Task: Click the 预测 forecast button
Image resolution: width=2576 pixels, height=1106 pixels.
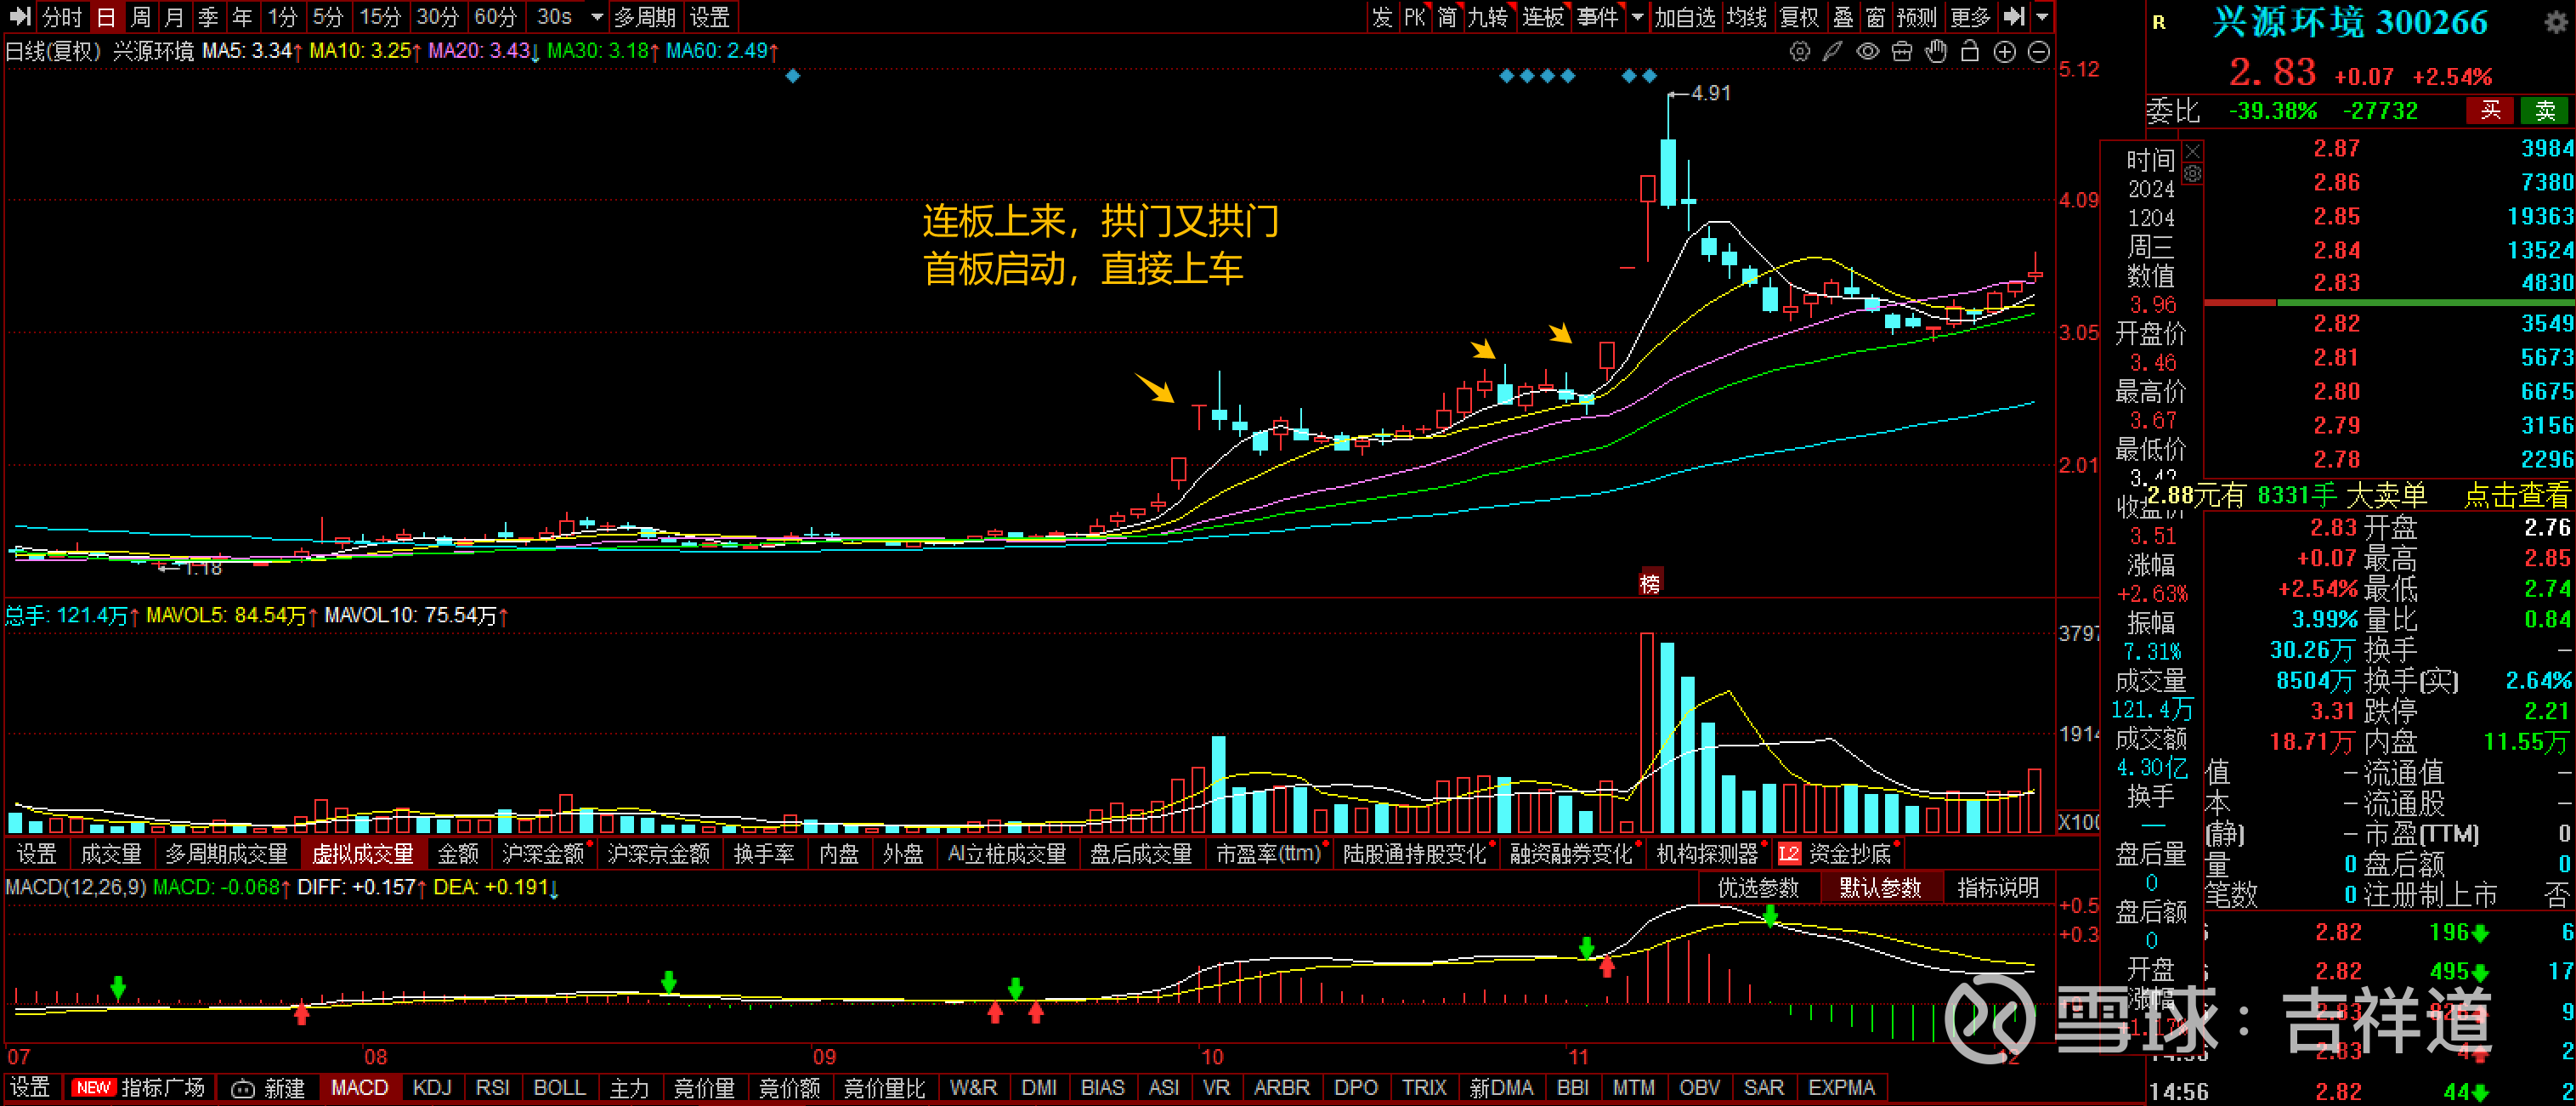Action: pyautogui.click(x=1917, y=16)
